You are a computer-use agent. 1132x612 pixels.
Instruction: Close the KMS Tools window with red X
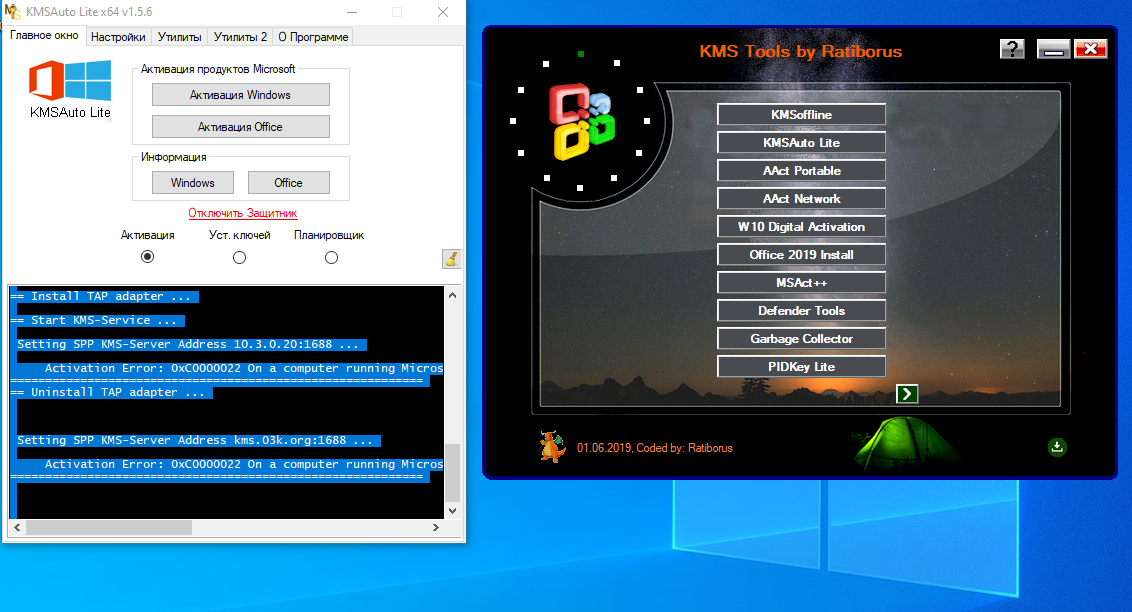pyautogui.click(x=1091, y=48)
